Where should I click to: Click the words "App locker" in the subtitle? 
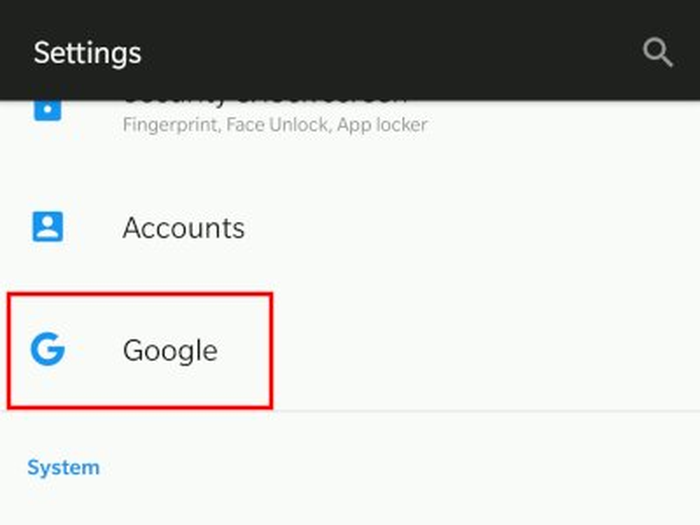point(382,125)
